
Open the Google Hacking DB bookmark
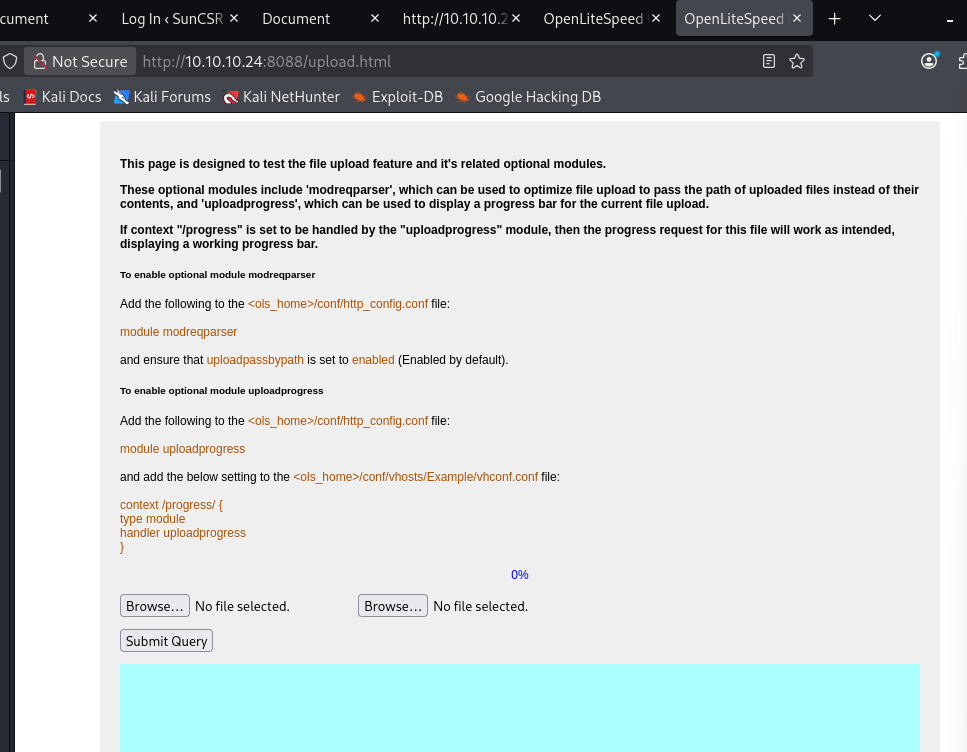click(528, 97)
